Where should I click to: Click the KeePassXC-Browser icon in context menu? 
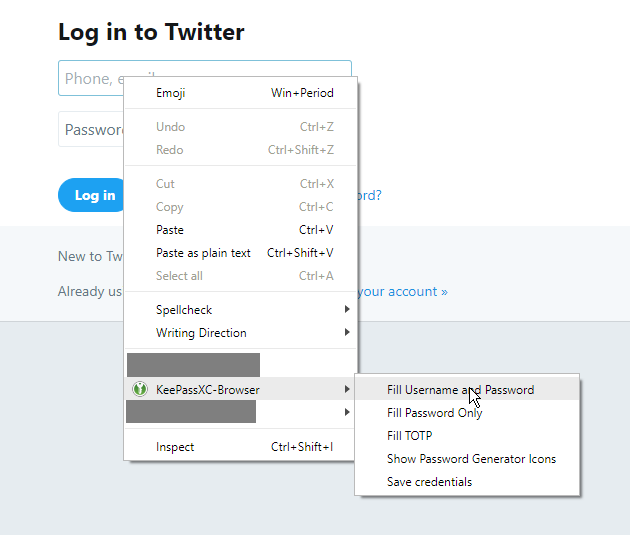click(140, 389)
